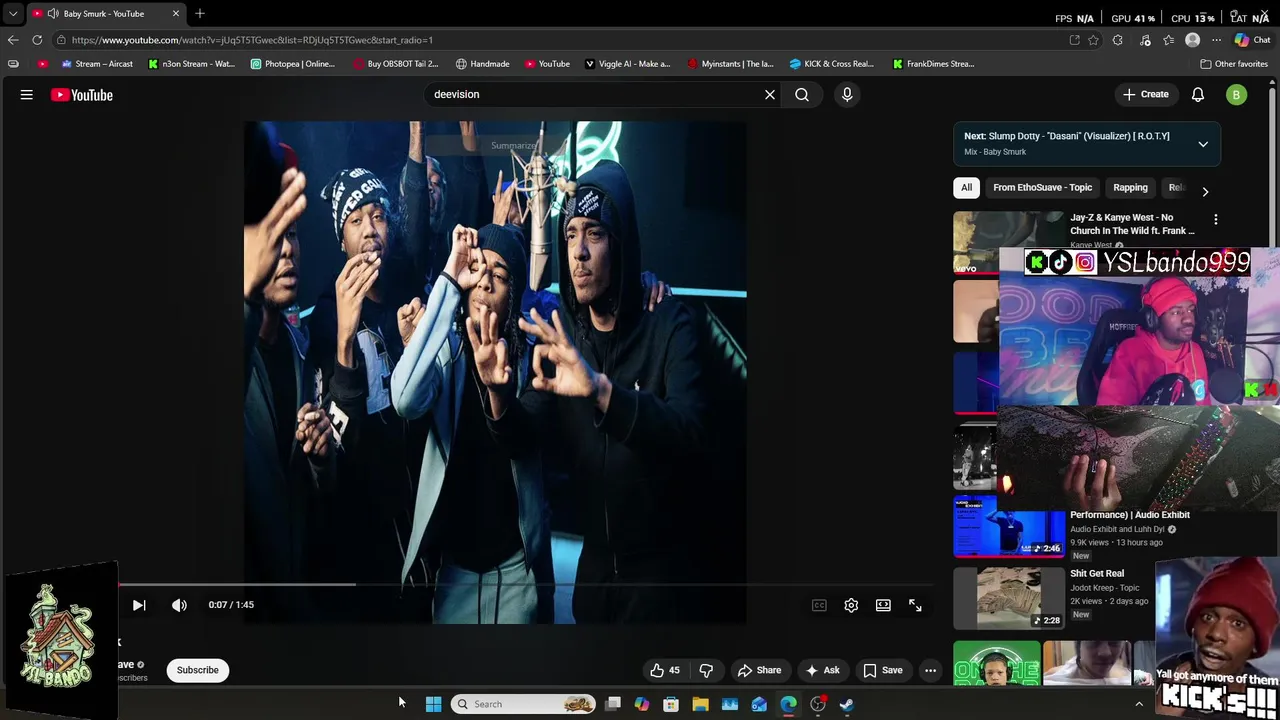Go to the YouTube home logo

coord(82,95)
